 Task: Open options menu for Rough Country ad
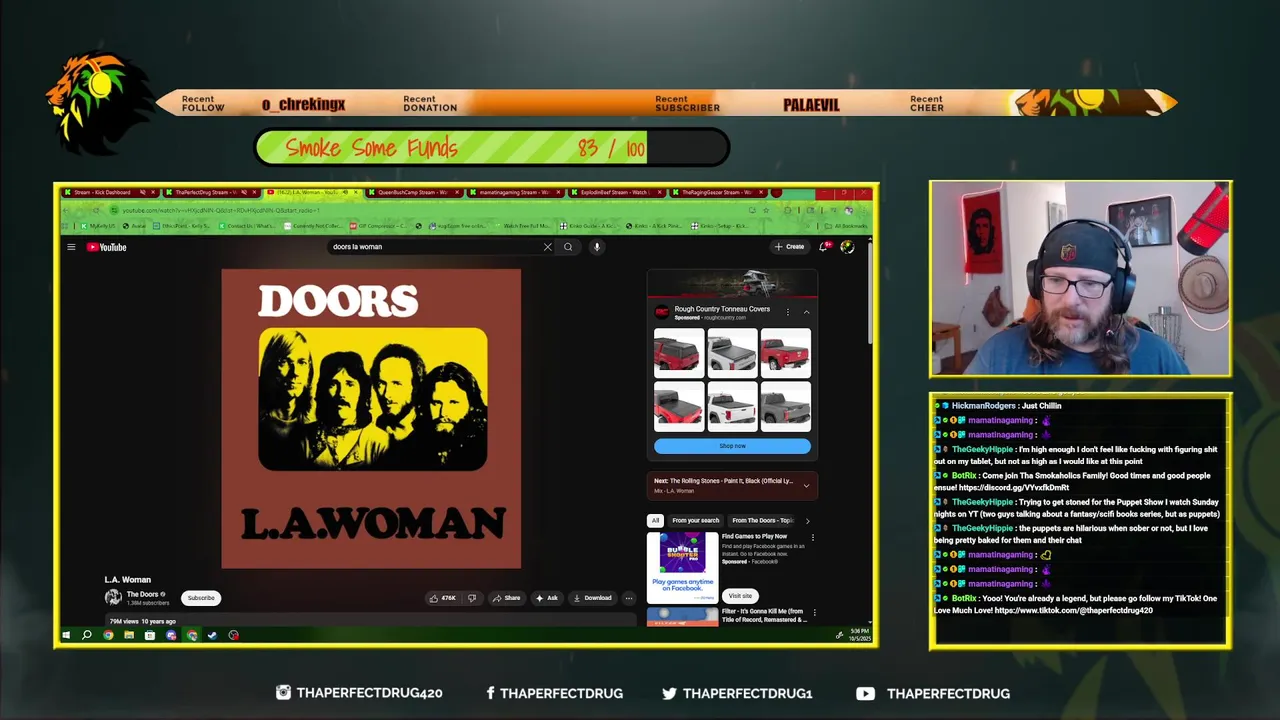(787, 312)
